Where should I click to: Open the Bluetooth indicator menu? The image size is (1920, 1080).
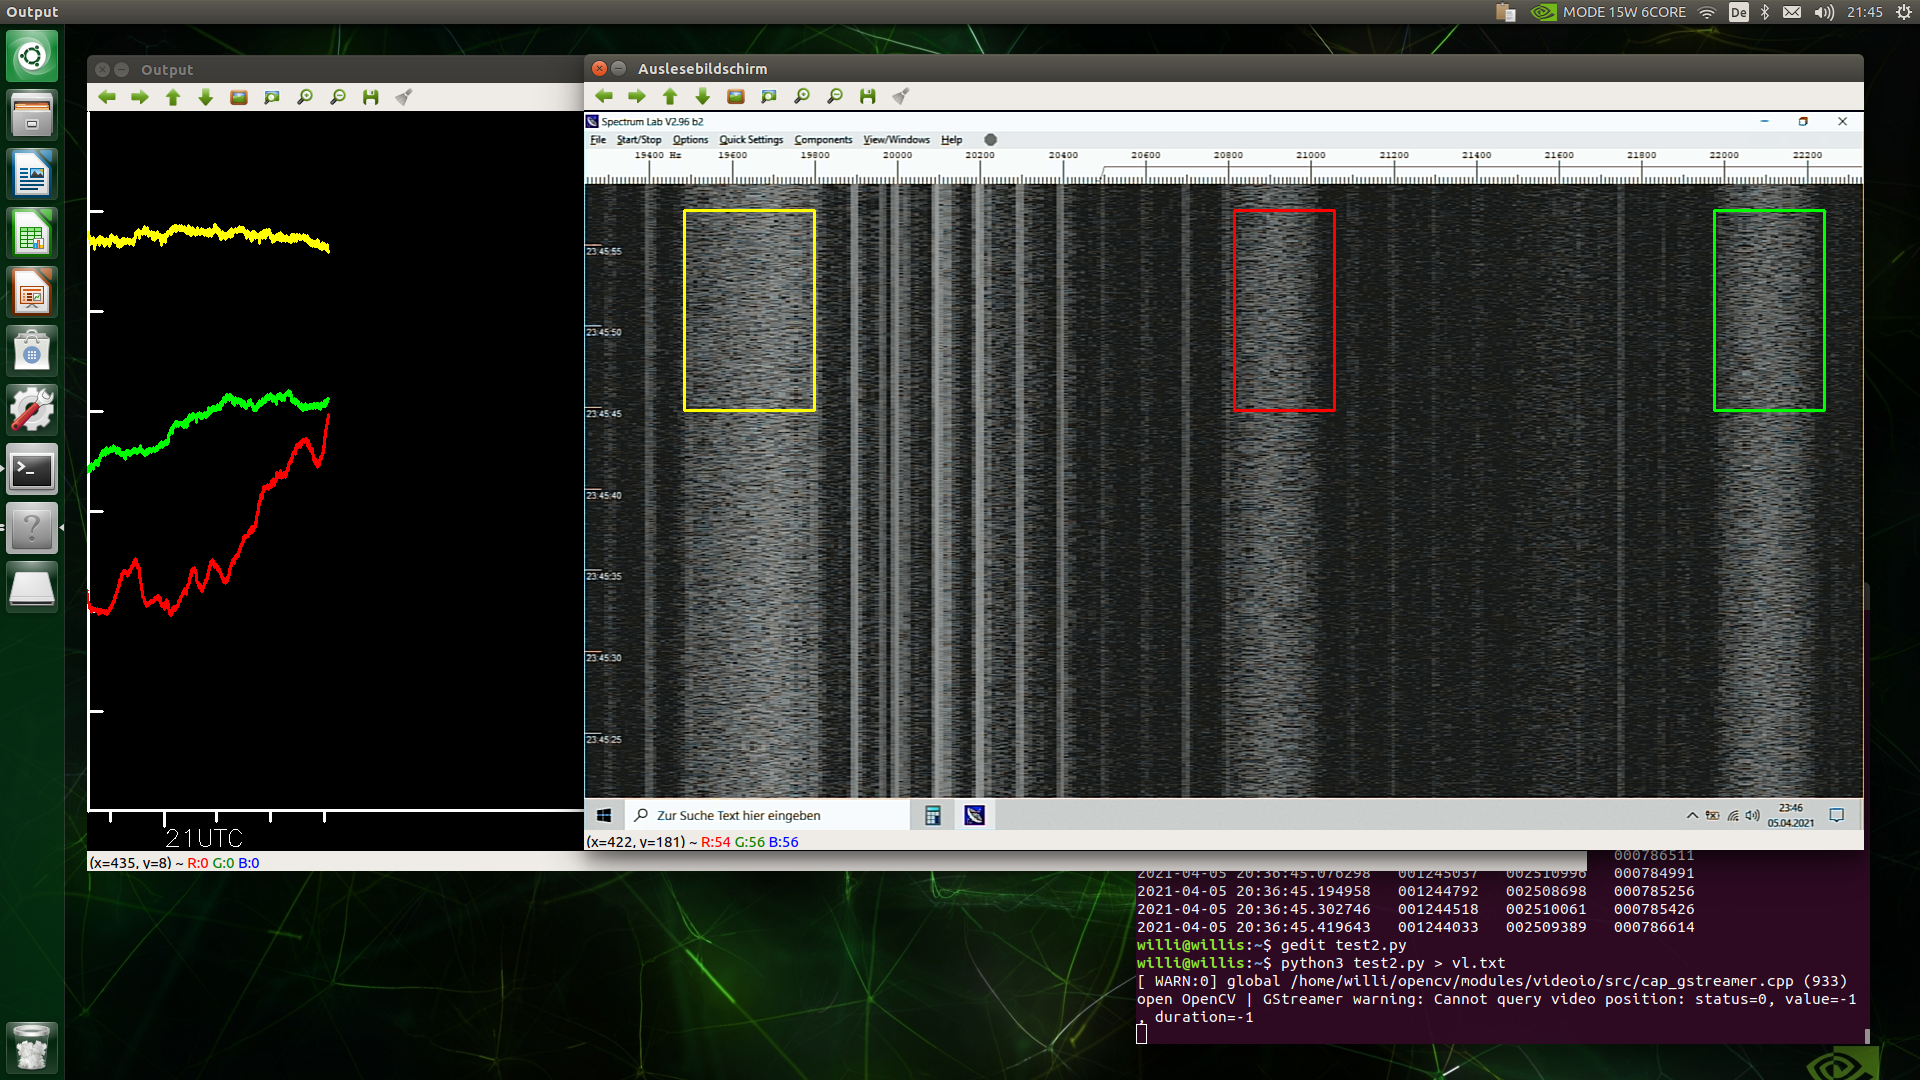[x=1765, y=12]
